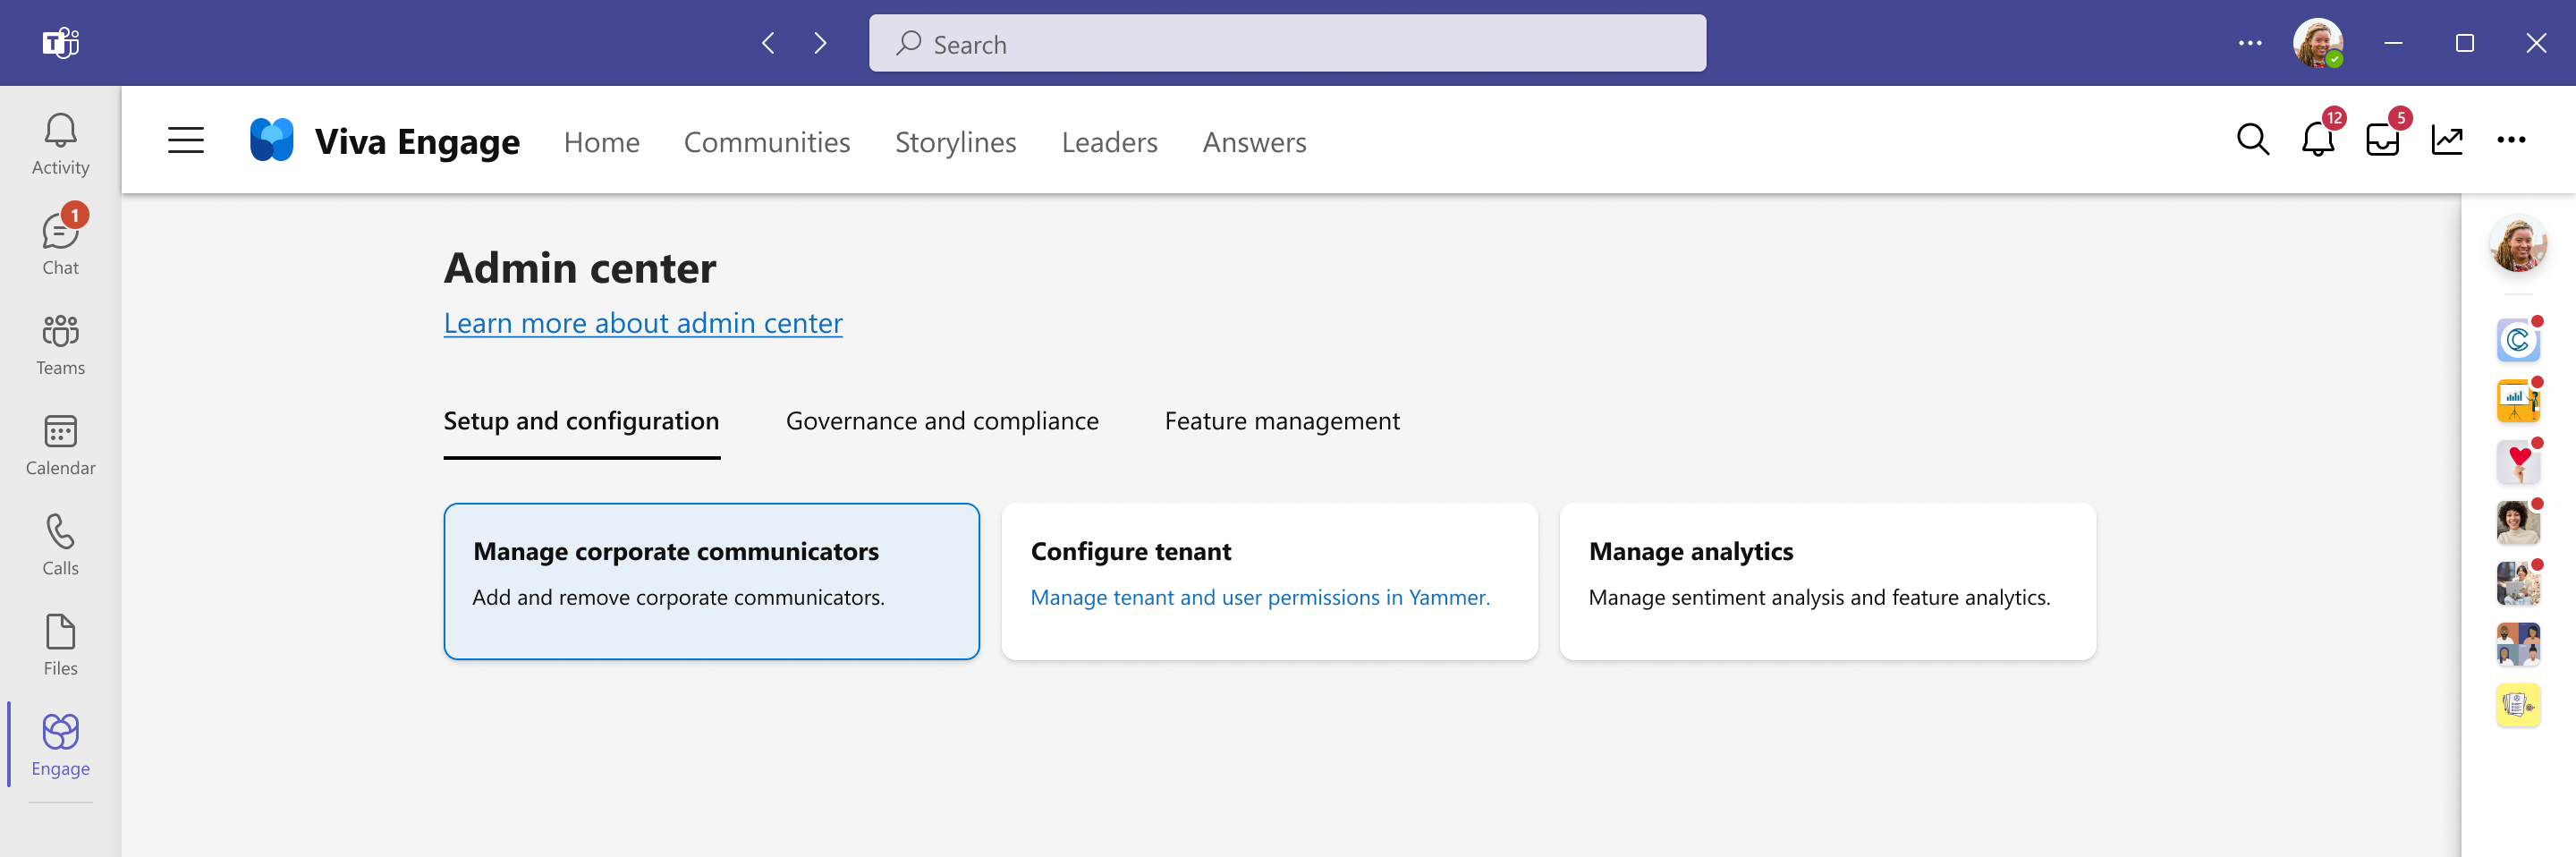Open Calls from the sidebar
This screenshot has width=2576, height=857.
(60, 544)
